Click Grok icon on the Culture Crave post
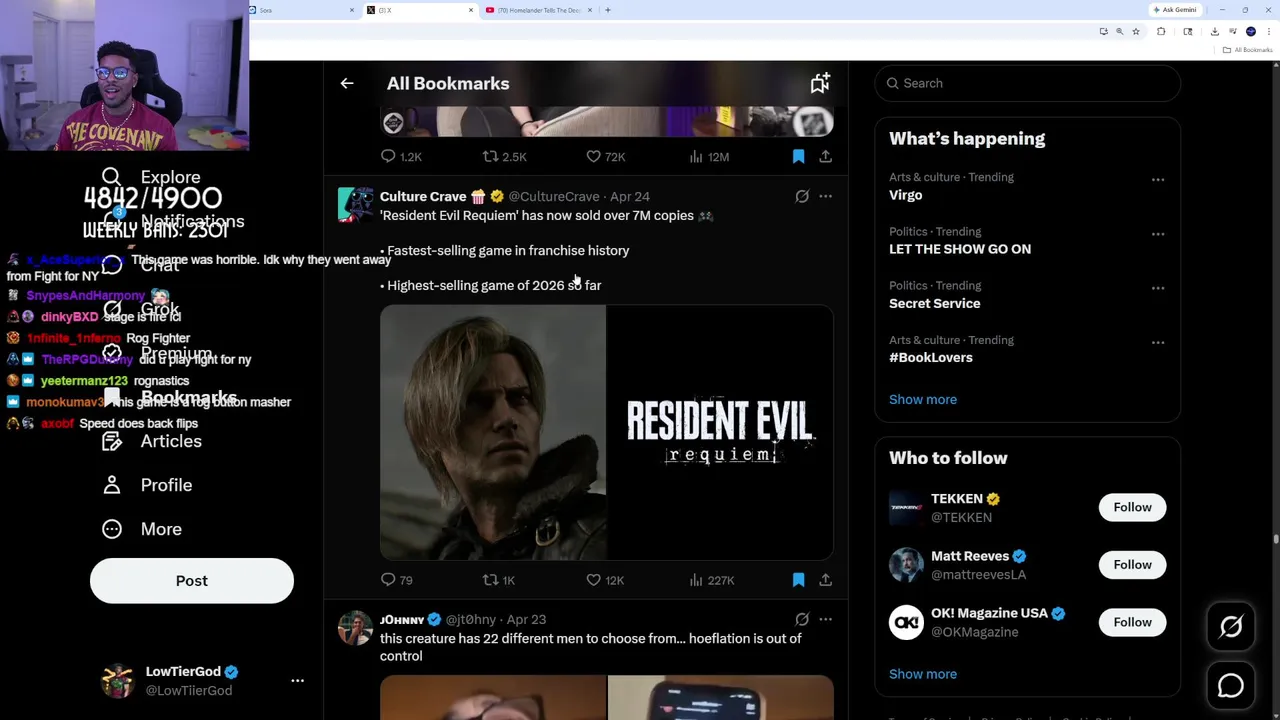The height and width of the screenshot is (720, 1280). pos(802,196)
